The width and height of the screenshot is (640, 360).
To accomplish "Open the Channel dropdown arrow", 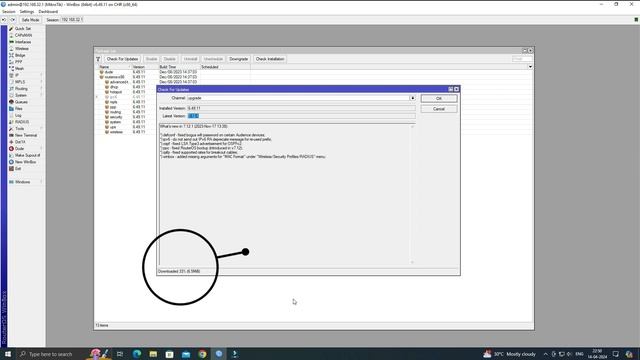I will pyautogui.click(x=412, y=98).
